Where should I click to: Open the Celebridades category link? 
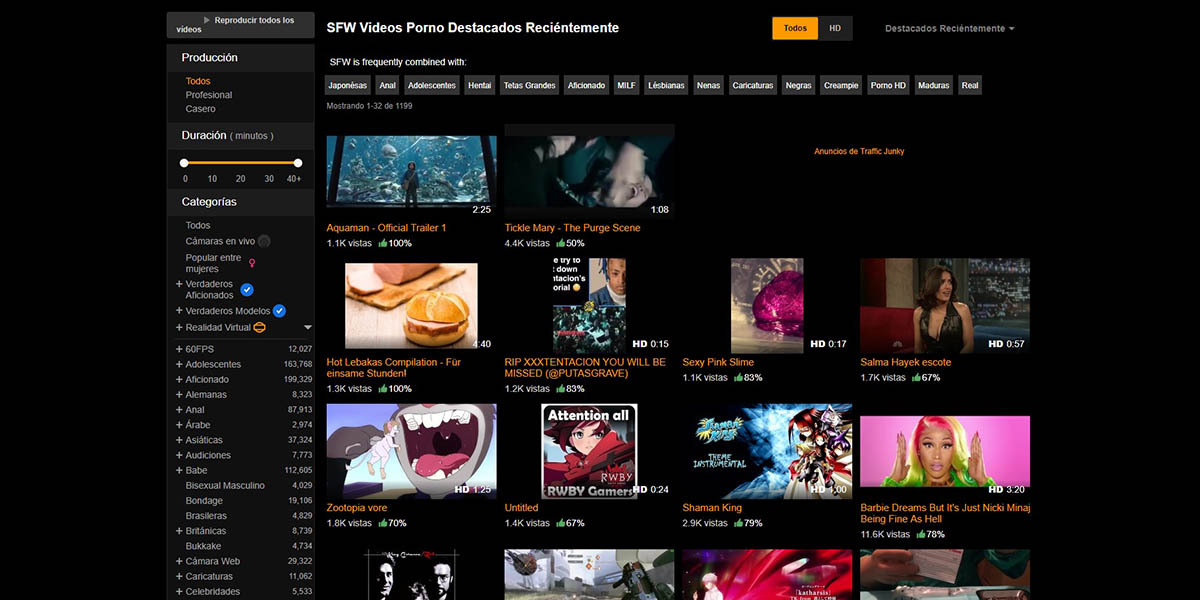(213, 591)
